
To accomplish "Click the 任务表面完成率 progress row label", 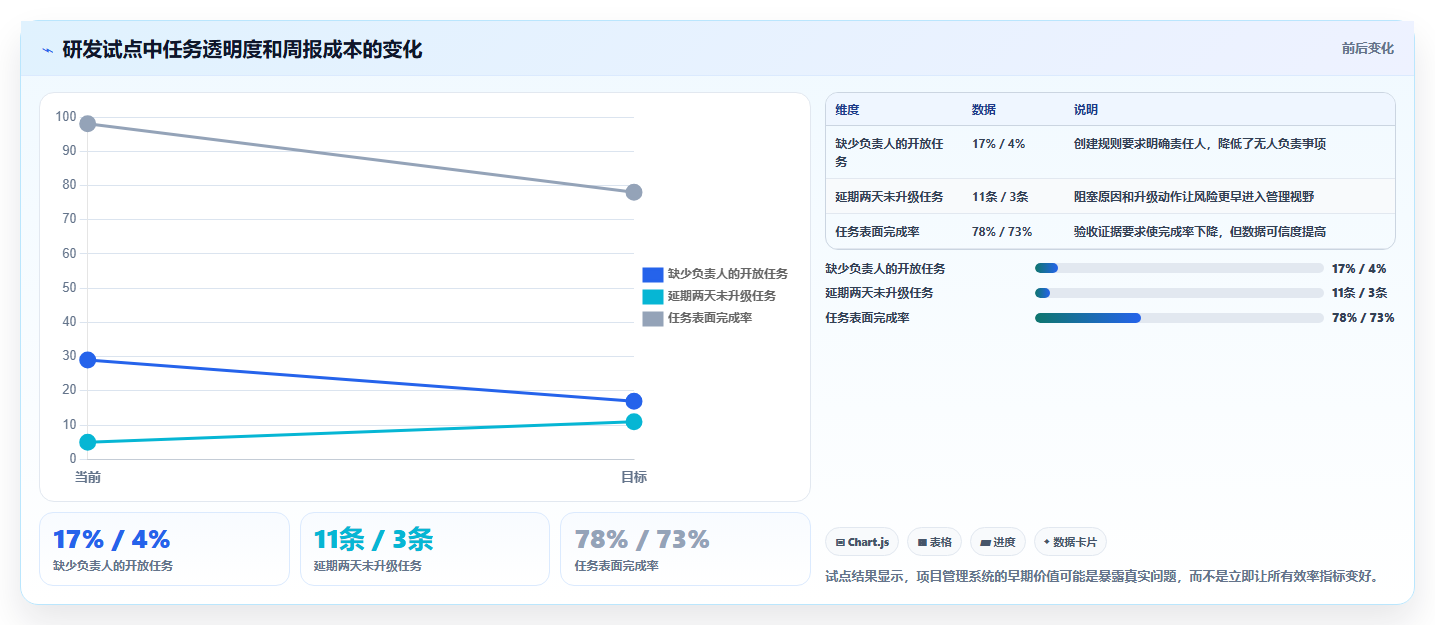I will pos(867,318).
